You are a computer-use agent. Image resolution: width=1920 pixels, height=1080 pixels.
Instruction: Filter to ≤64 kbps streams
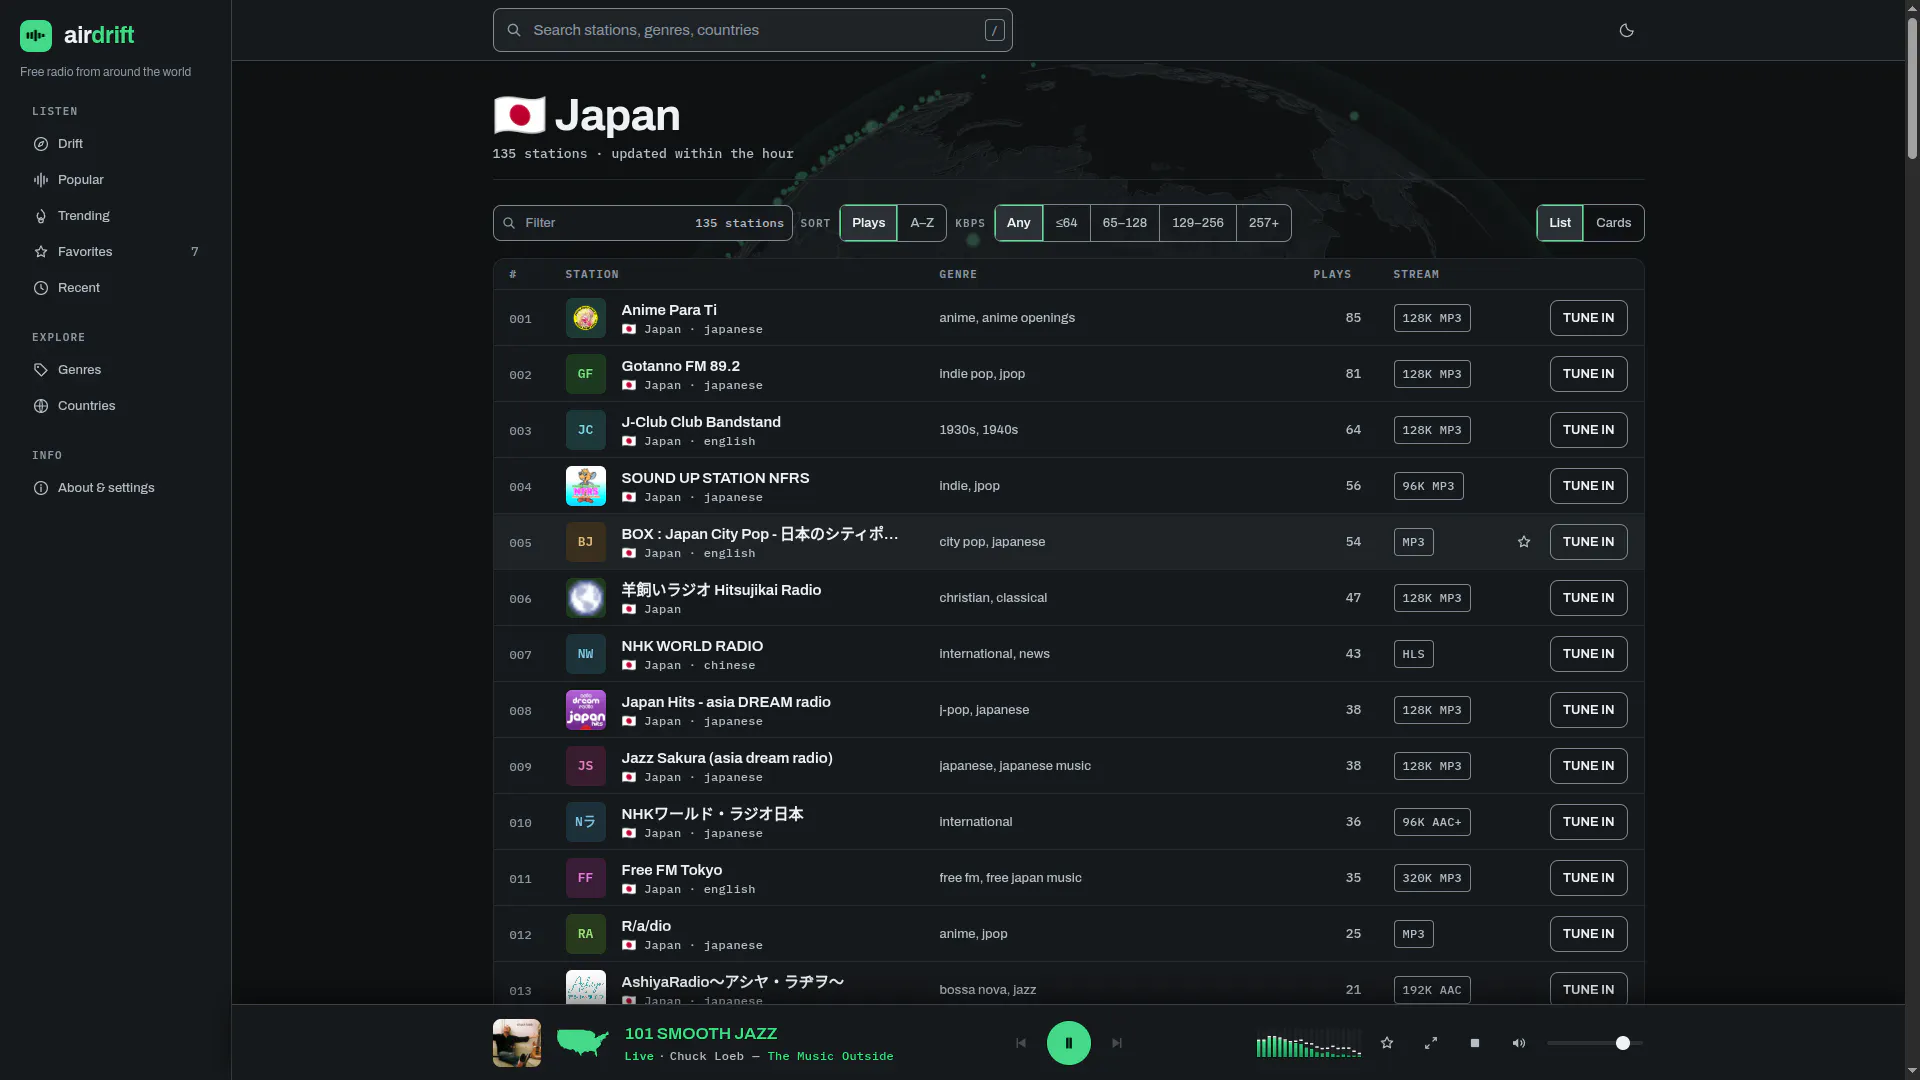click(1067, 223)
